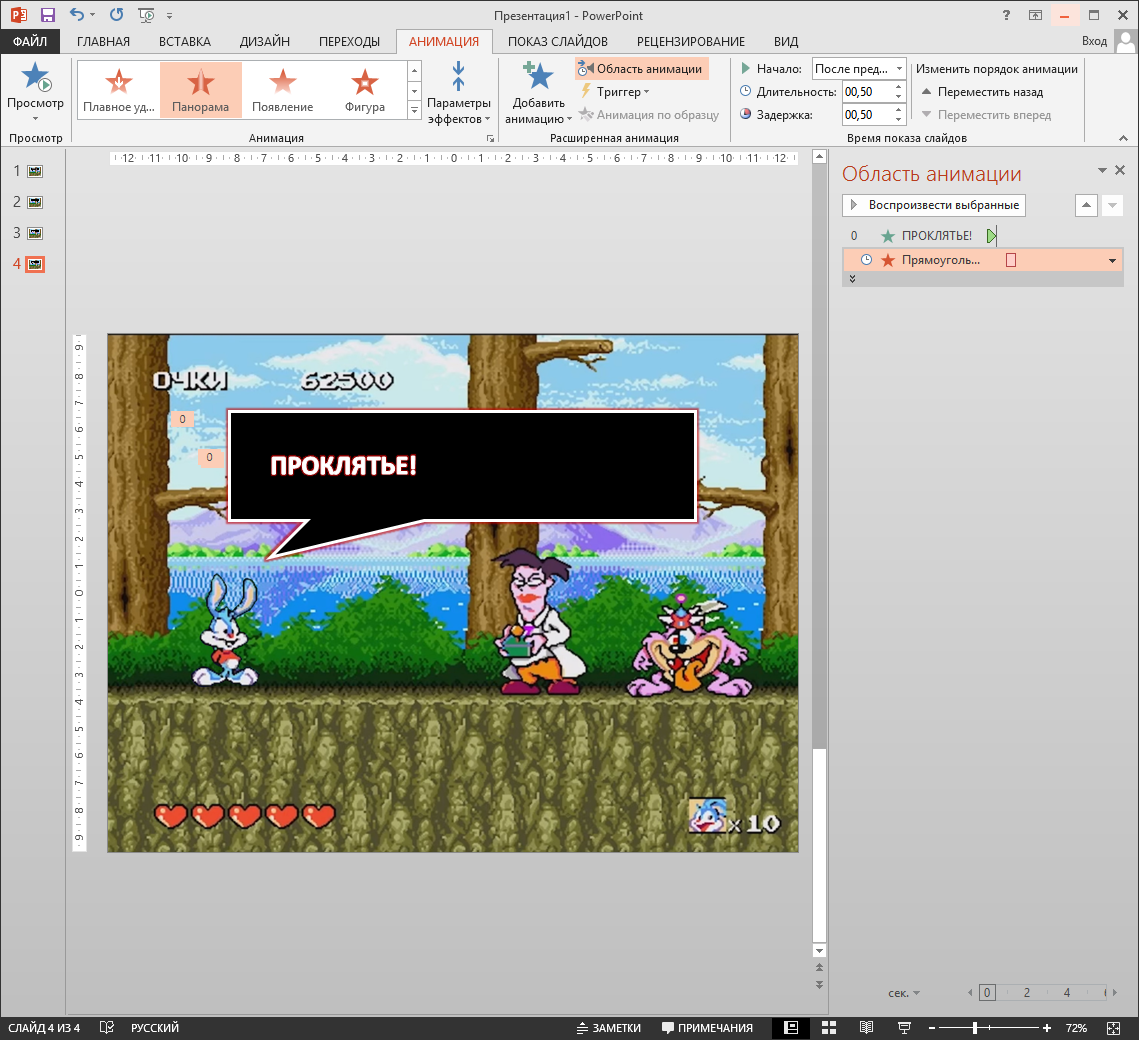Open animation pane options dropdown arrow
The height and width of the screenshot is (1040, 1139).
coord(1102,170)
